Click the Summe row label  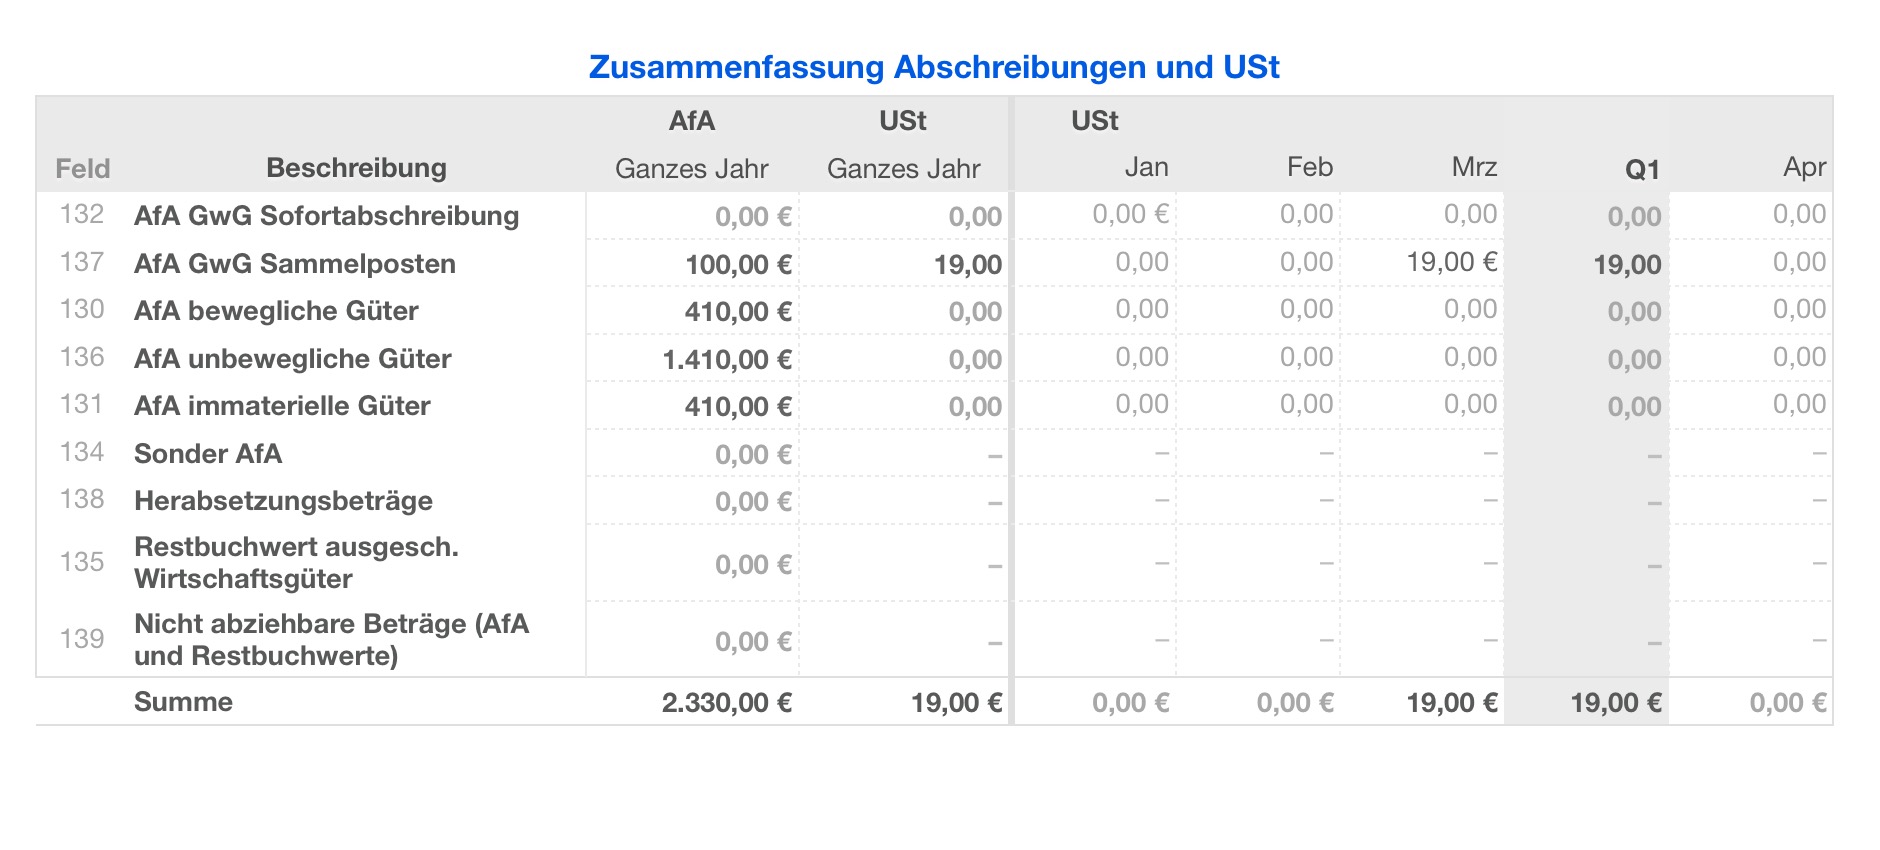pos(183,702)
